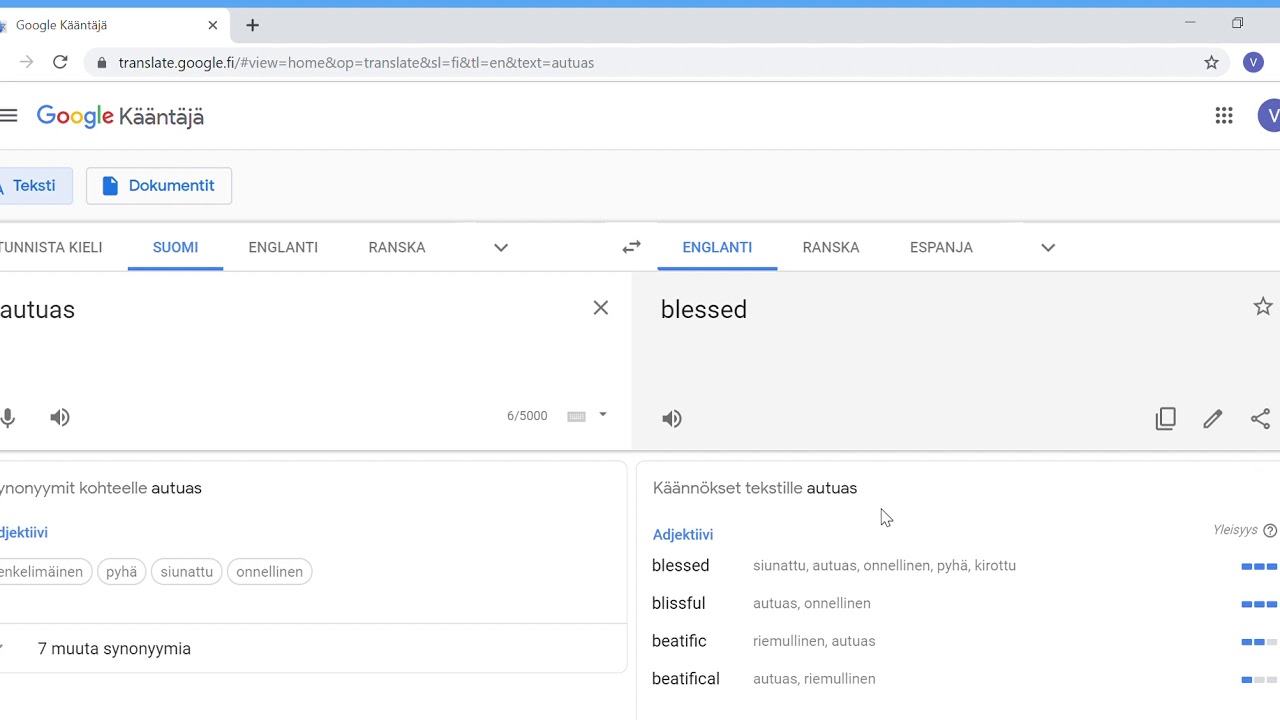Select the Teksti mode button

(x=34, y=186)
